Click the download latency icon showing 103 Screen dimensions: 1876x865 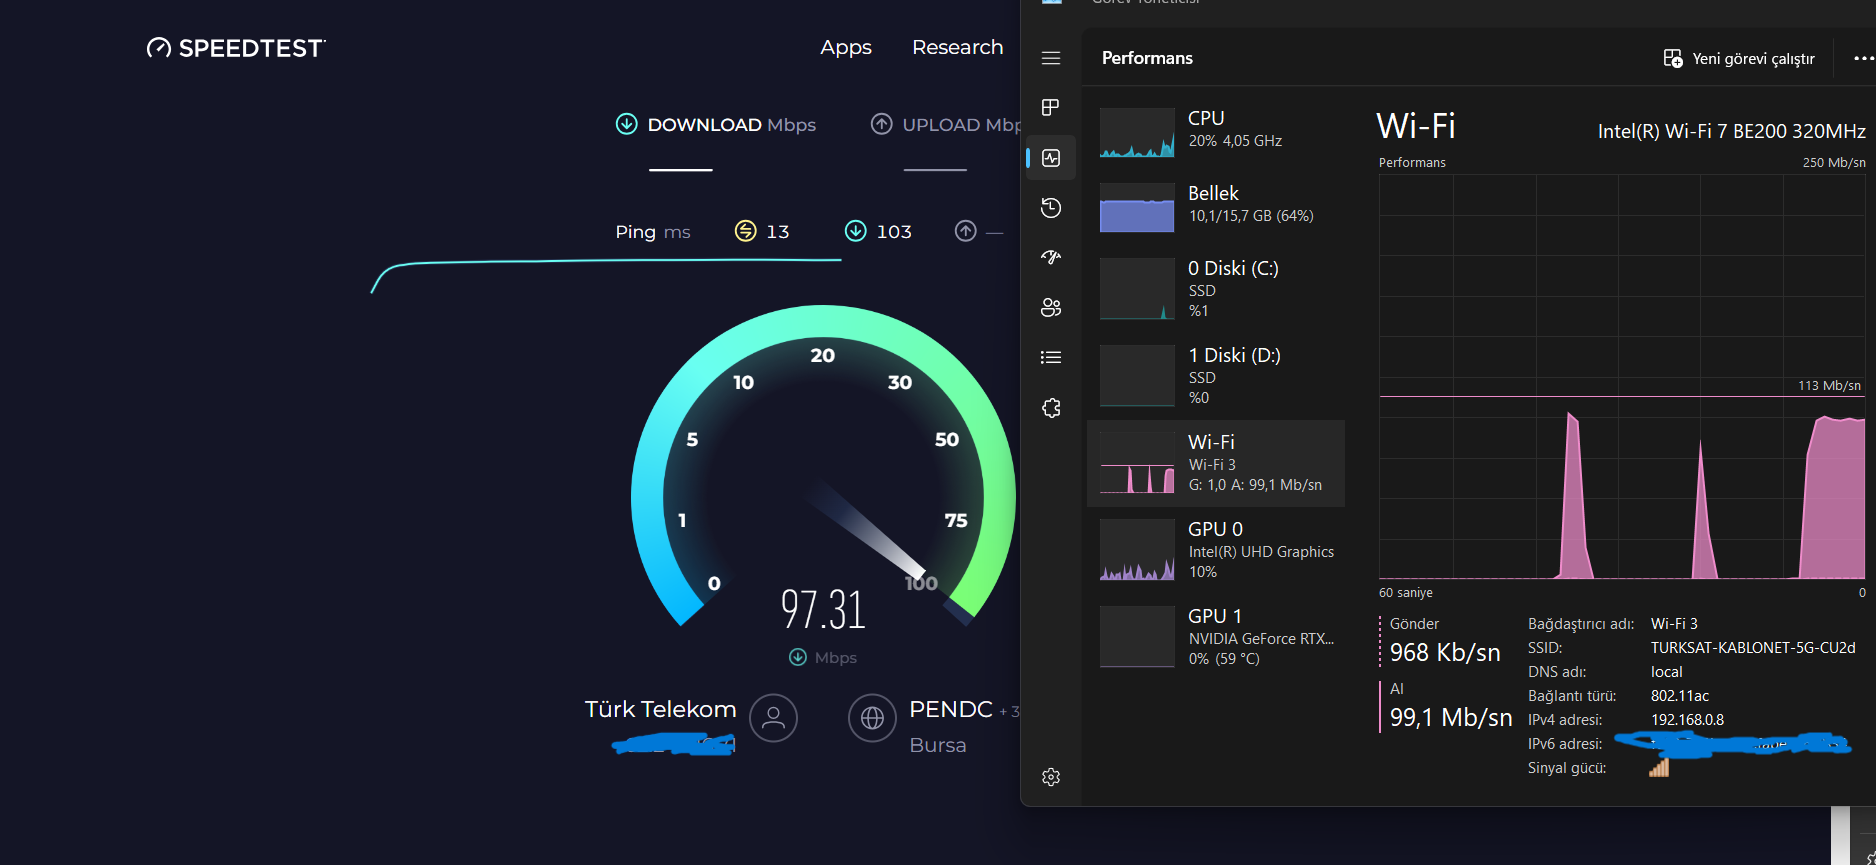pos(855,231)
